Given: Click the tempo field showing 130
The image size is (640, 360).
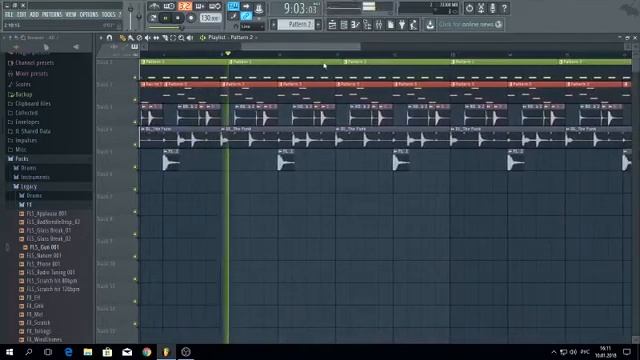Looking at the screenshot, I should 210,18.
